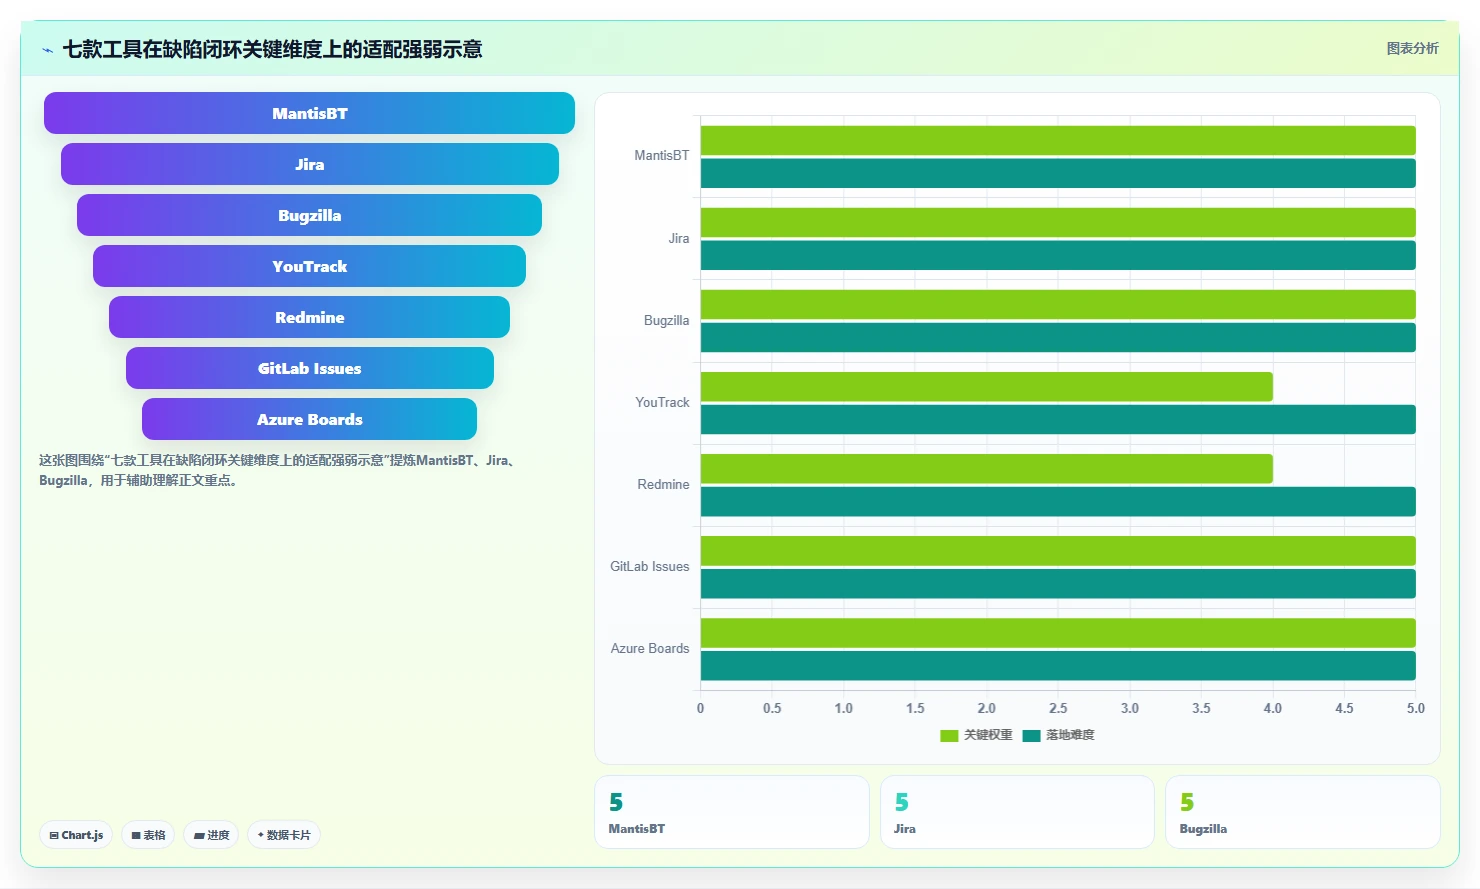The image size is (1480, 889).
Task: Click the Azure Boards funnel bar
Action: [309, 419]
